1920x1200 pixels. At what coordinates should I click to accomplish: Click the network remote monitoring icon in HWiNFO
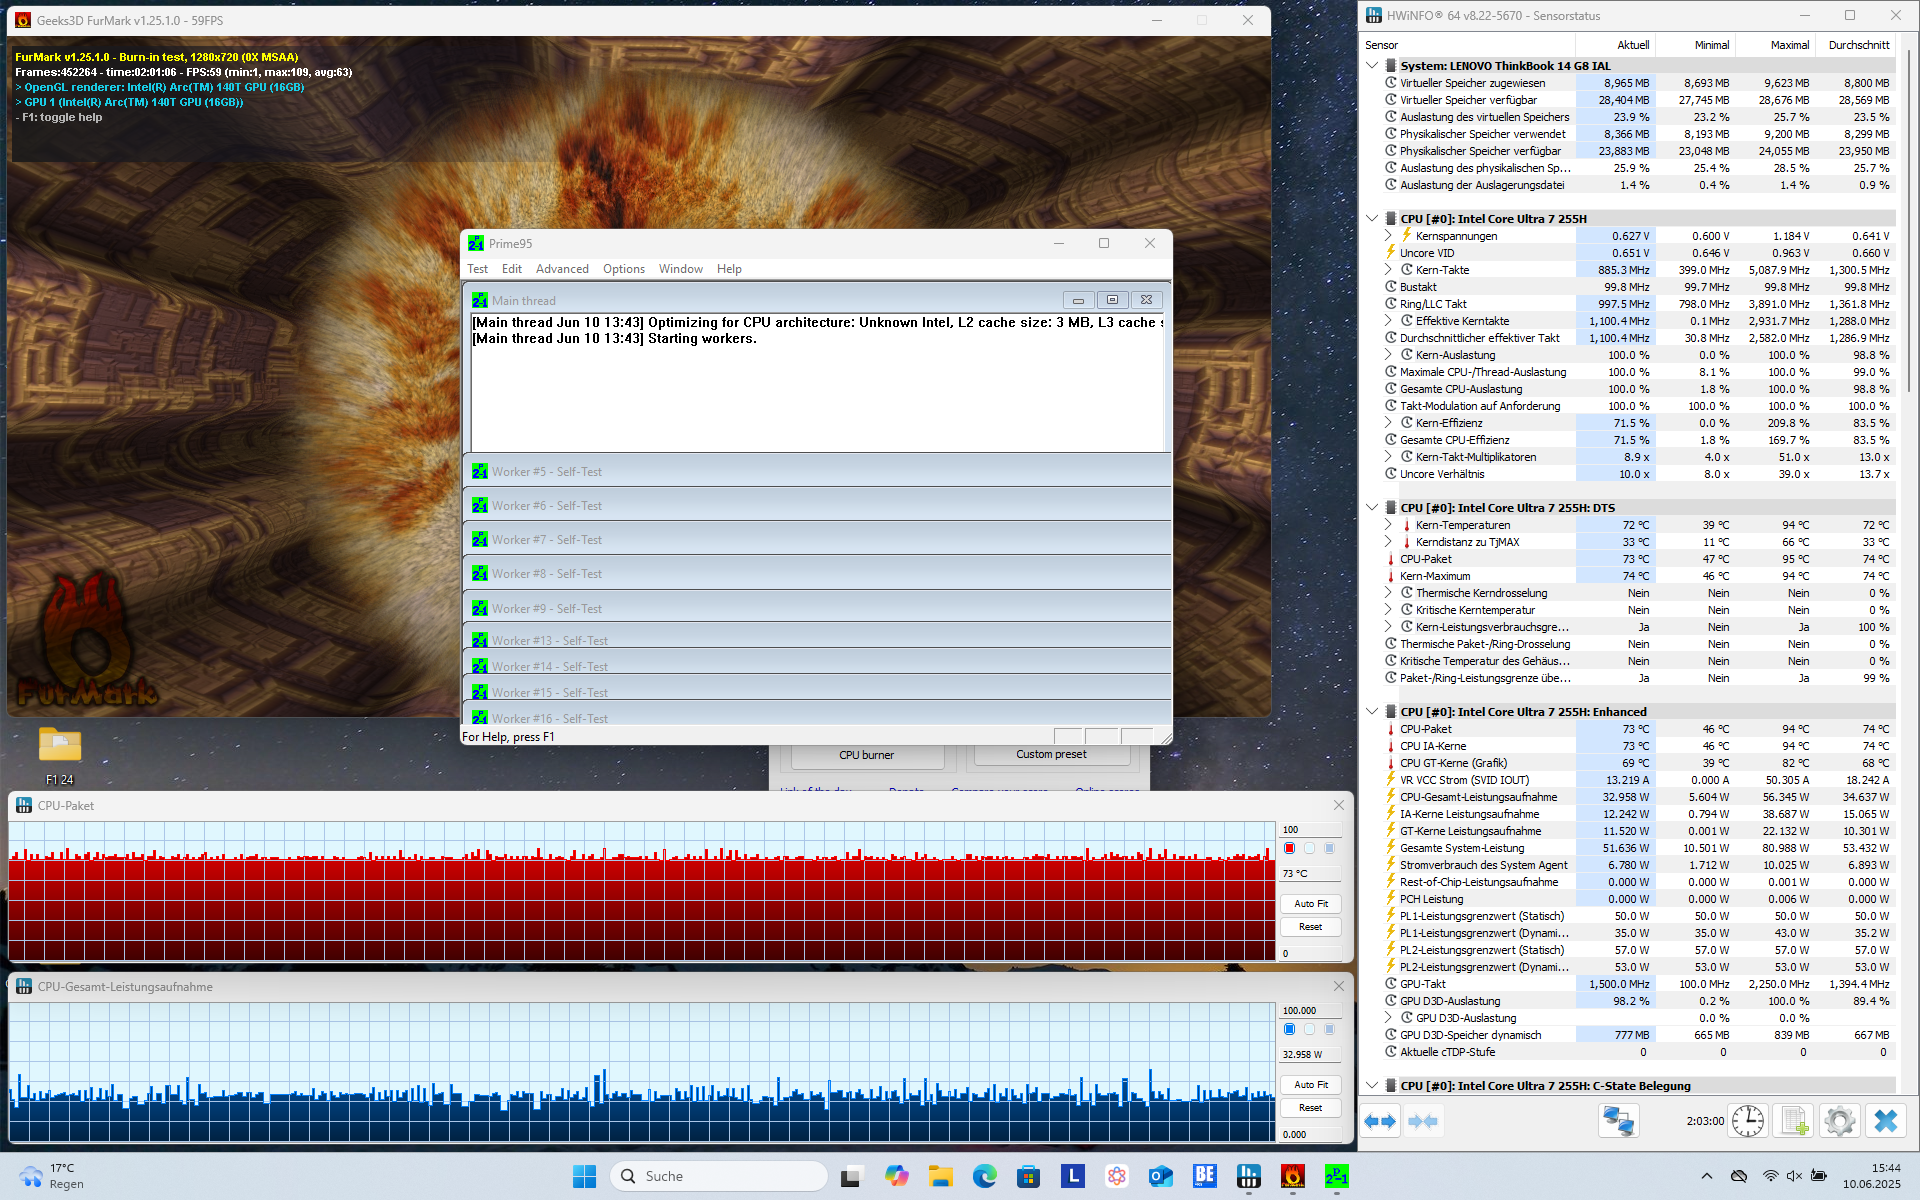1618,1121
